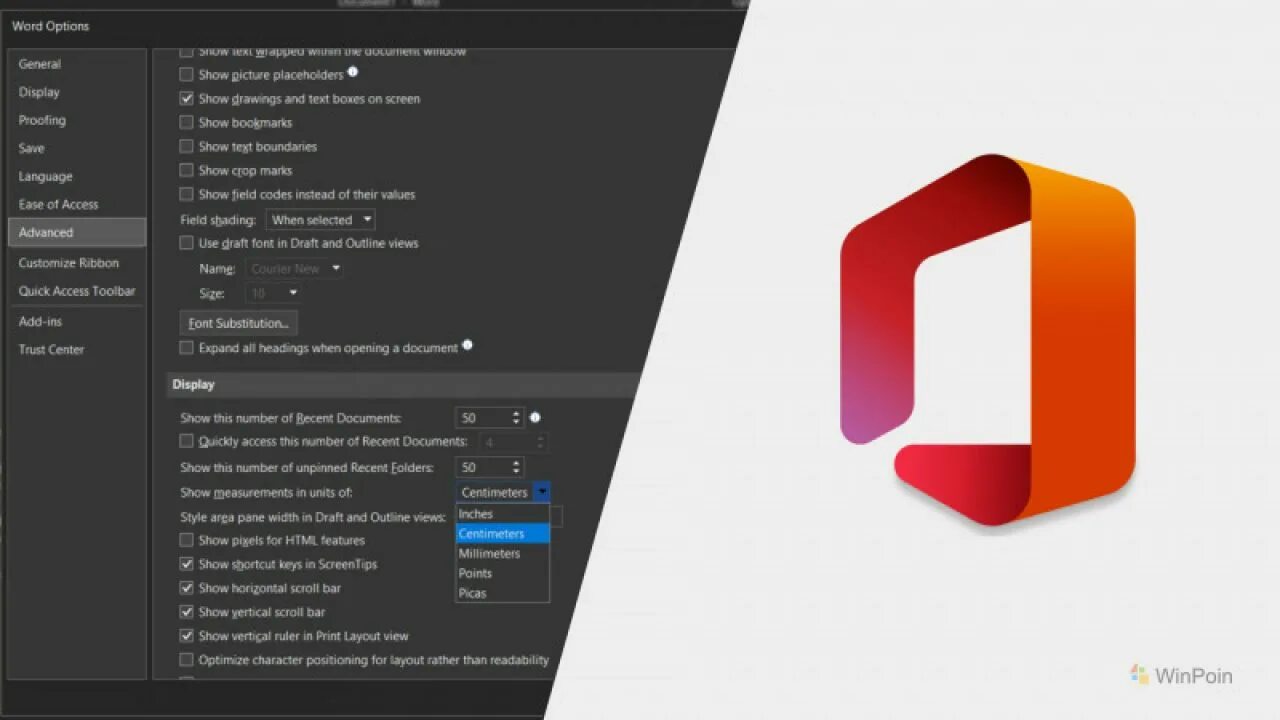Image resolution: width=1280 pixels, height=720 pixels.
Task: Open the draft font Name dropdown
Action: click(294, 268)
